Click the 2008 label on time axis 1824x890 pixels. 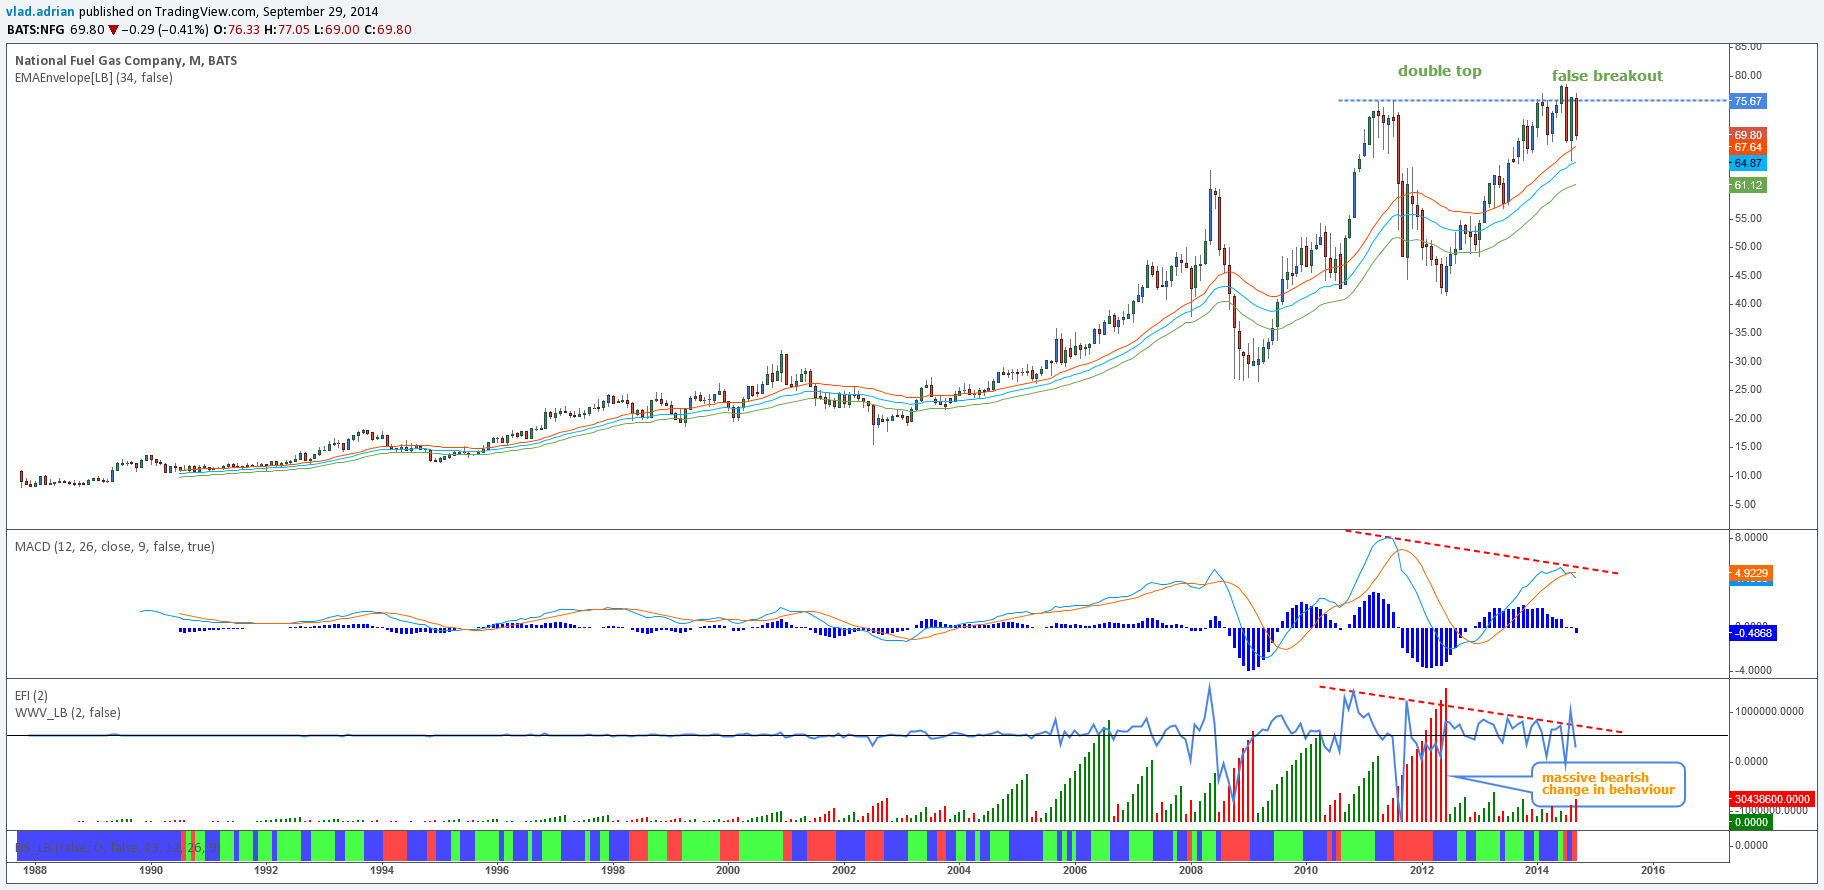(1190, 869)
